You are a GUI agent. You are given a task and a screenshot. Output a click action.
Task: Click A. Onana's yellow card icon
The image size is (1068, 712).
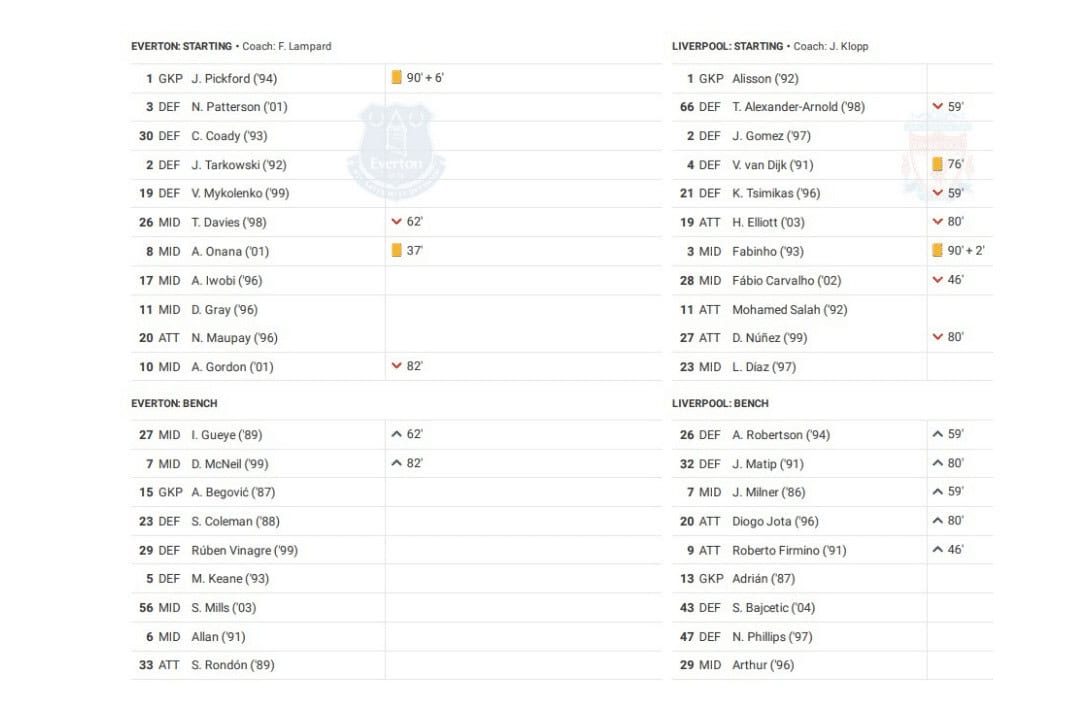coord(397,251)
